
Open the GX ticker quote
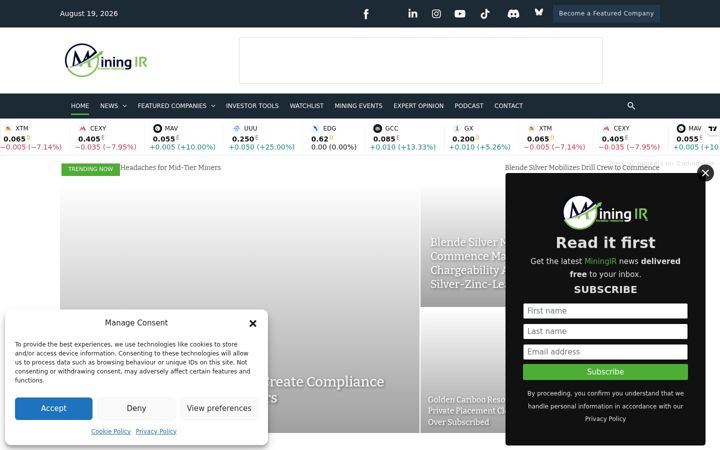[x=479, y=137]
